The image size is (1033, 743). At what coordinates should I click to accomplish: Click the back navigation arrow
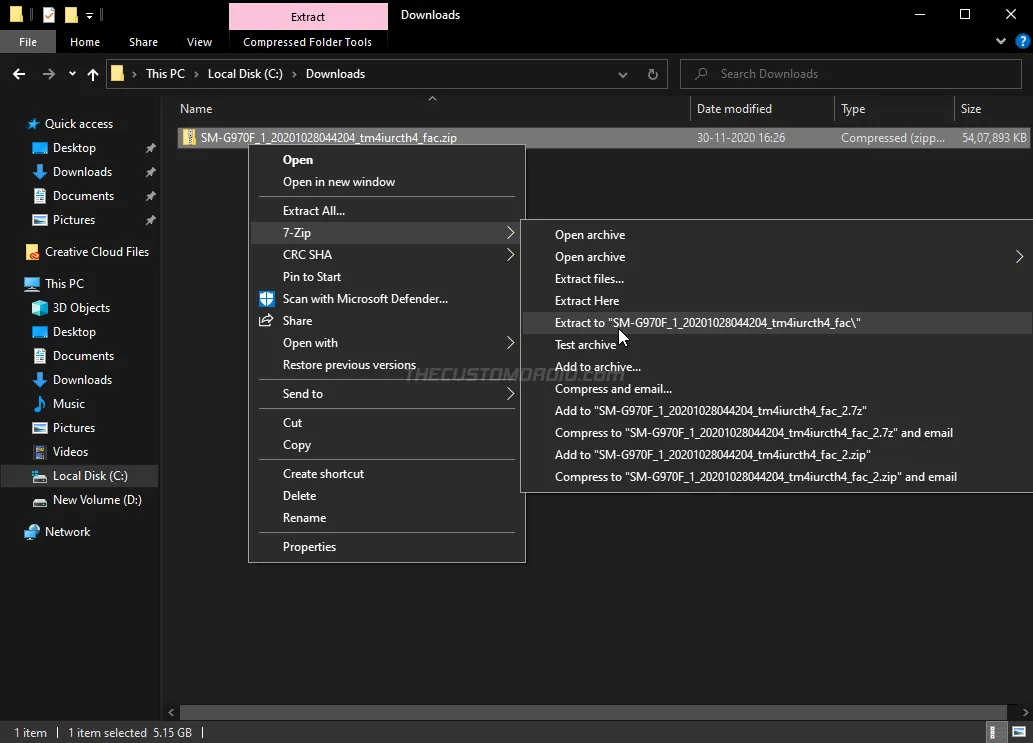pyautogui.click(x=18, y=73)
